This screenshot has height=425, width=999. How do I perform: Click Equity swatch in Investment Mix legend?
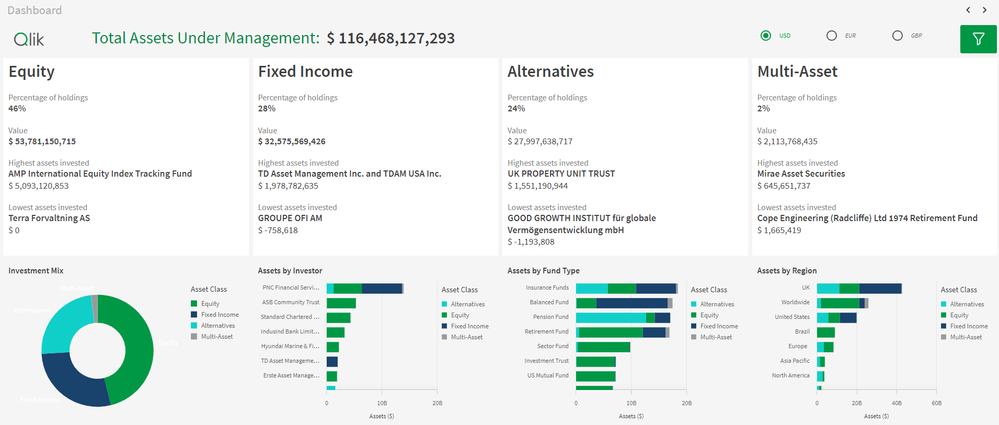pos(193,303)
